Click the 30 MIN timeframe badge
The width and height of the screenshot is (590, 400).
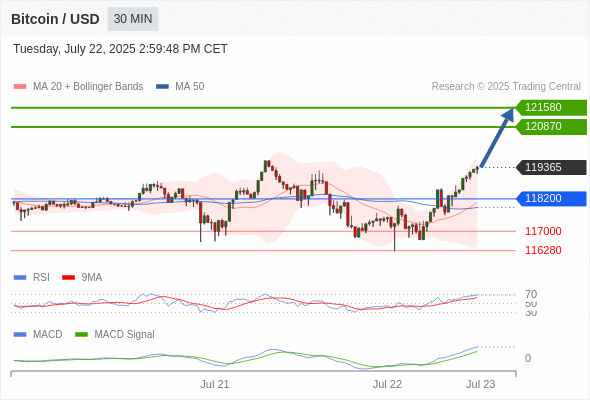tap(133, 19)
